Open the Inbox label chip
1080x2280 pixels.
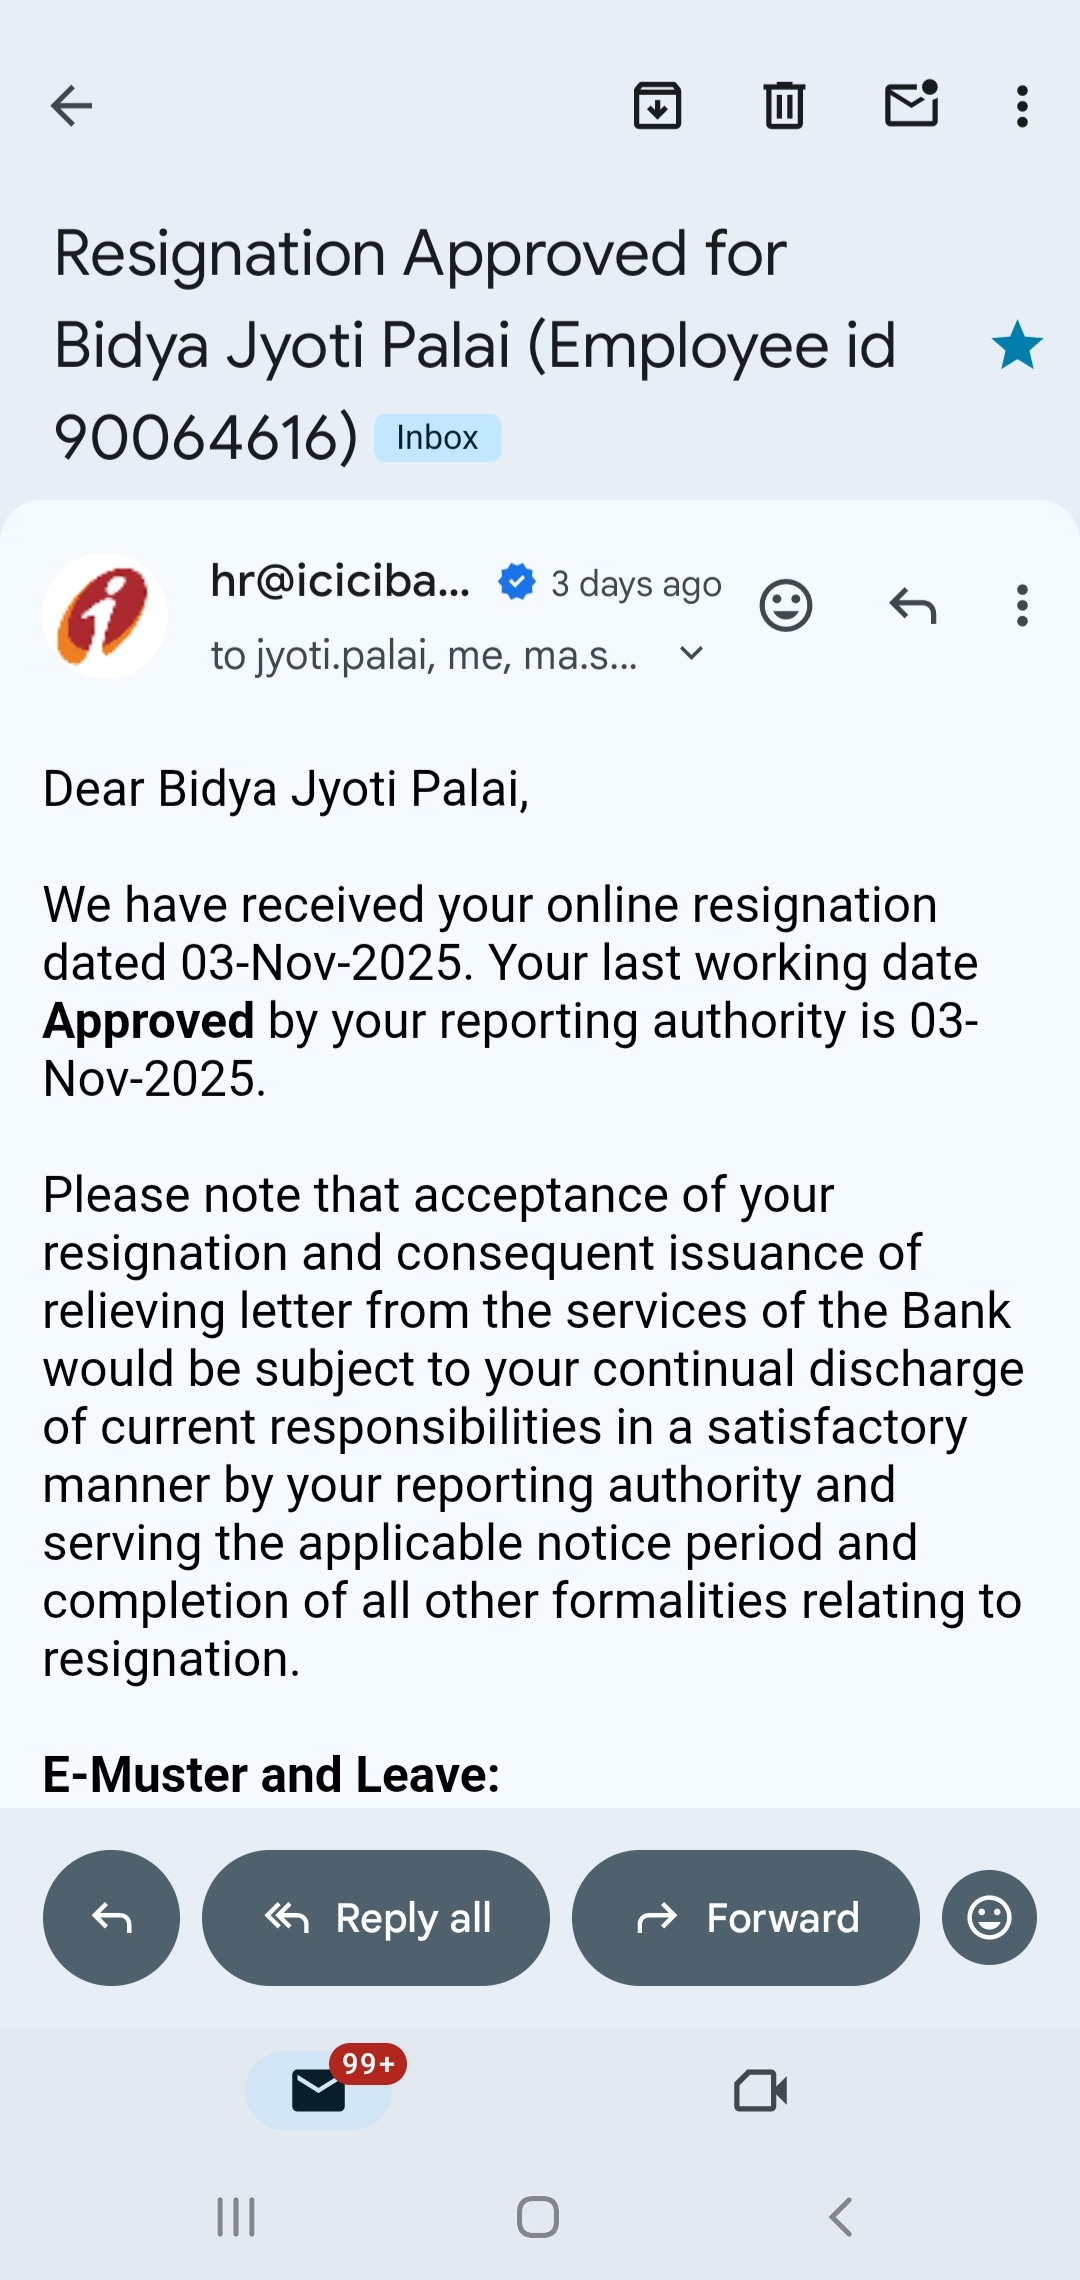pos(437,438)
